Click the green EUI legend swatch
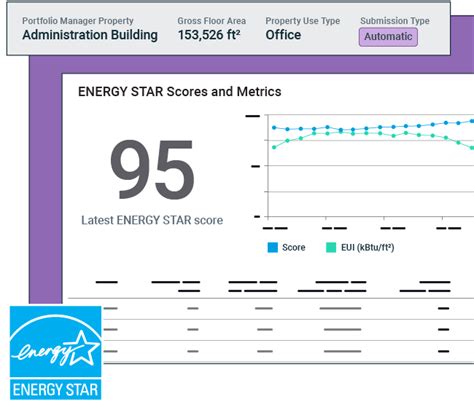474x402 pixels. (x=331, y=247)
